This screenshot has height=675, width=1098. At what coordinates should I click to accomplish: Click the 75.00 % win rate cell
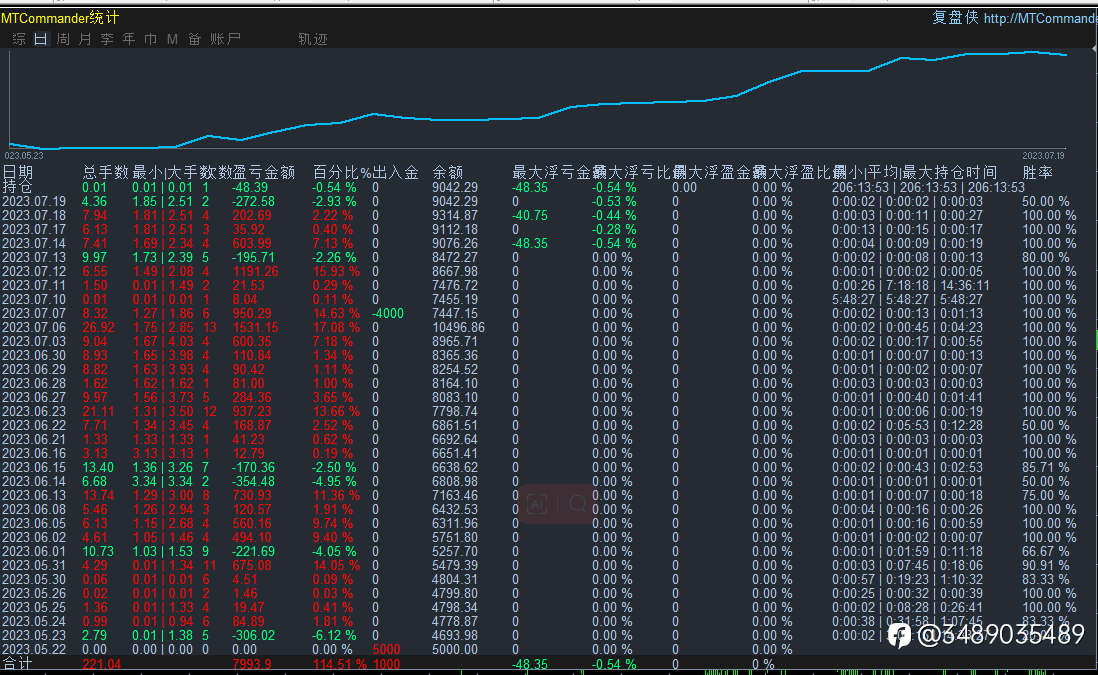[1045, 496]
